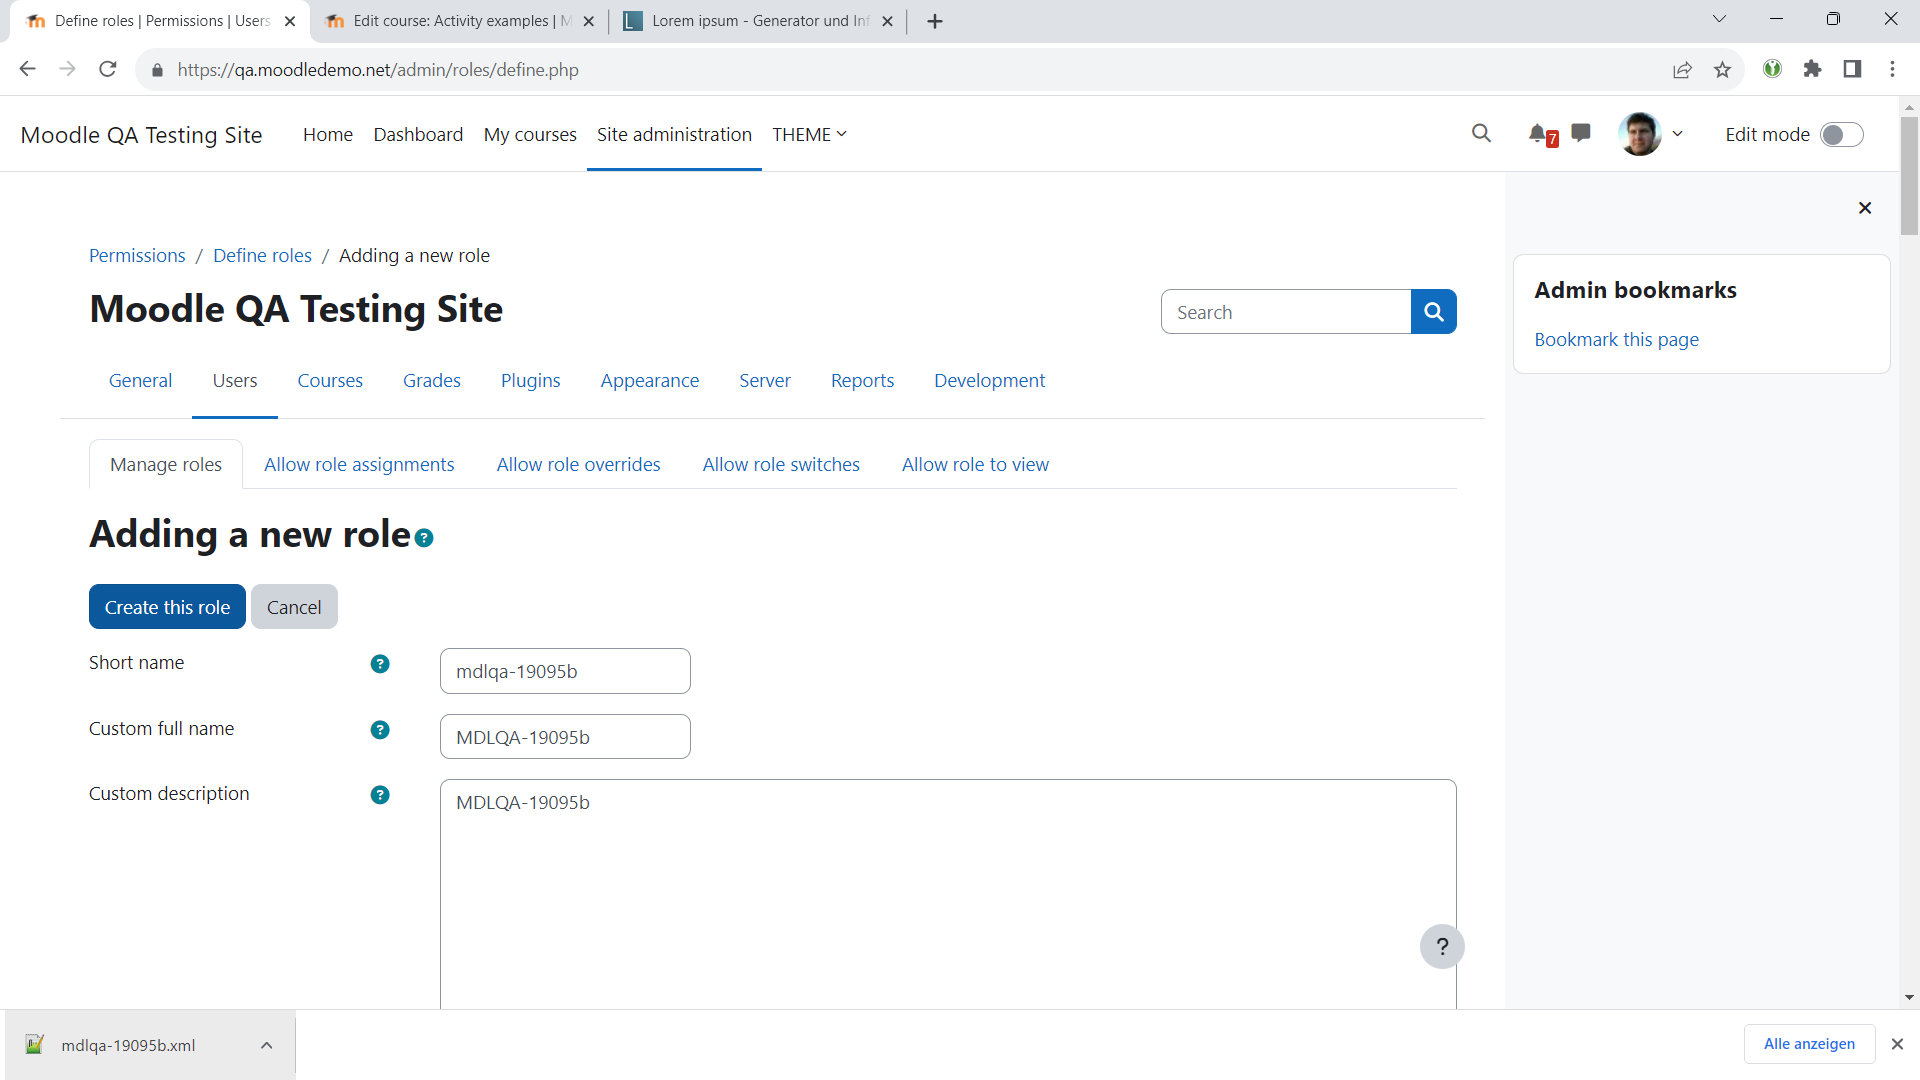Select the Users admin tab
Image resolution: width=1920 pixels, height=1080 pixels.
[x=235, y=381]
